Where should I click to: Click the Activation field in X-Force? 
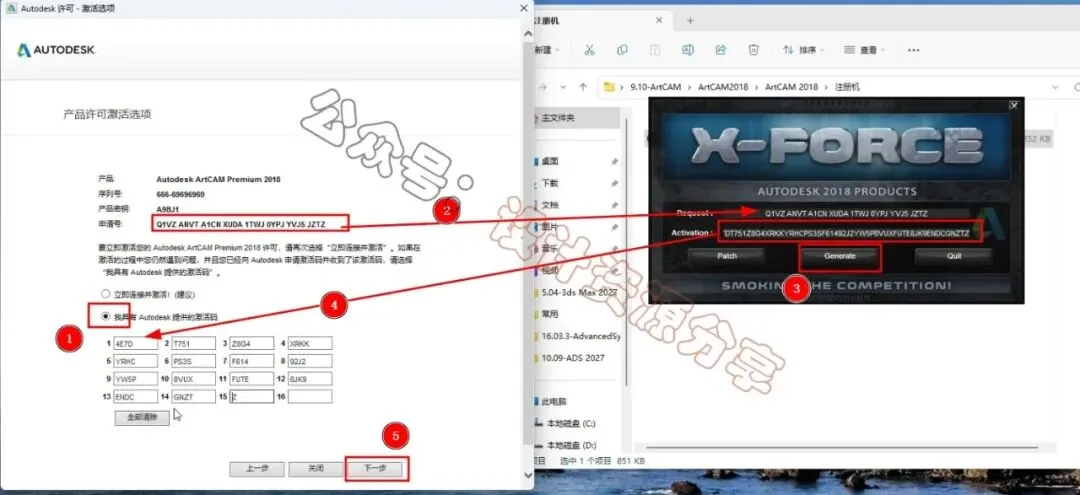click(x=848, y=233)
